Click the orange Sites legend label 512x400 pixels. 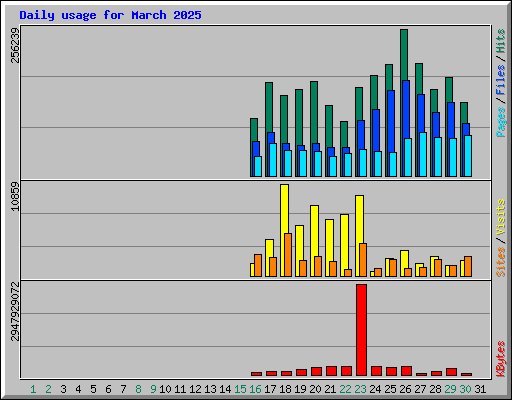(500, 262)
